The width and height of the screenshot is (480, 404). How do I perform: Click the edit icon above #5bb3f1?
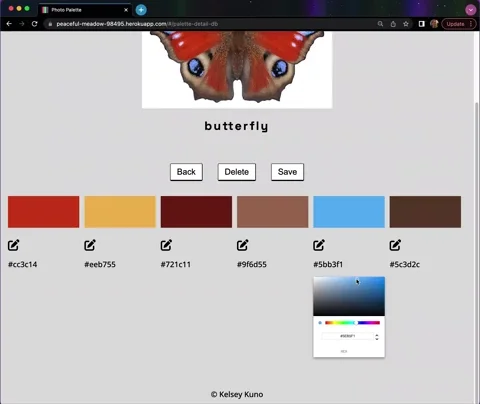[319, 245]
